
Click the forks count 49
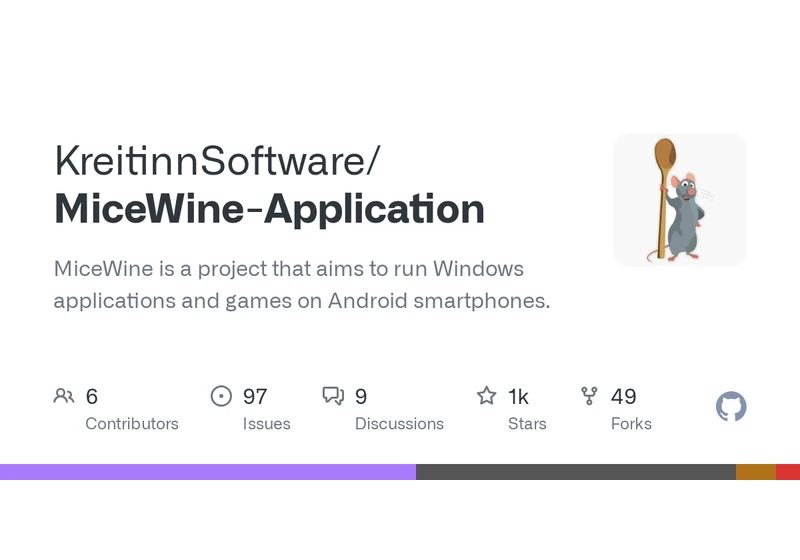tap(623, 397)
